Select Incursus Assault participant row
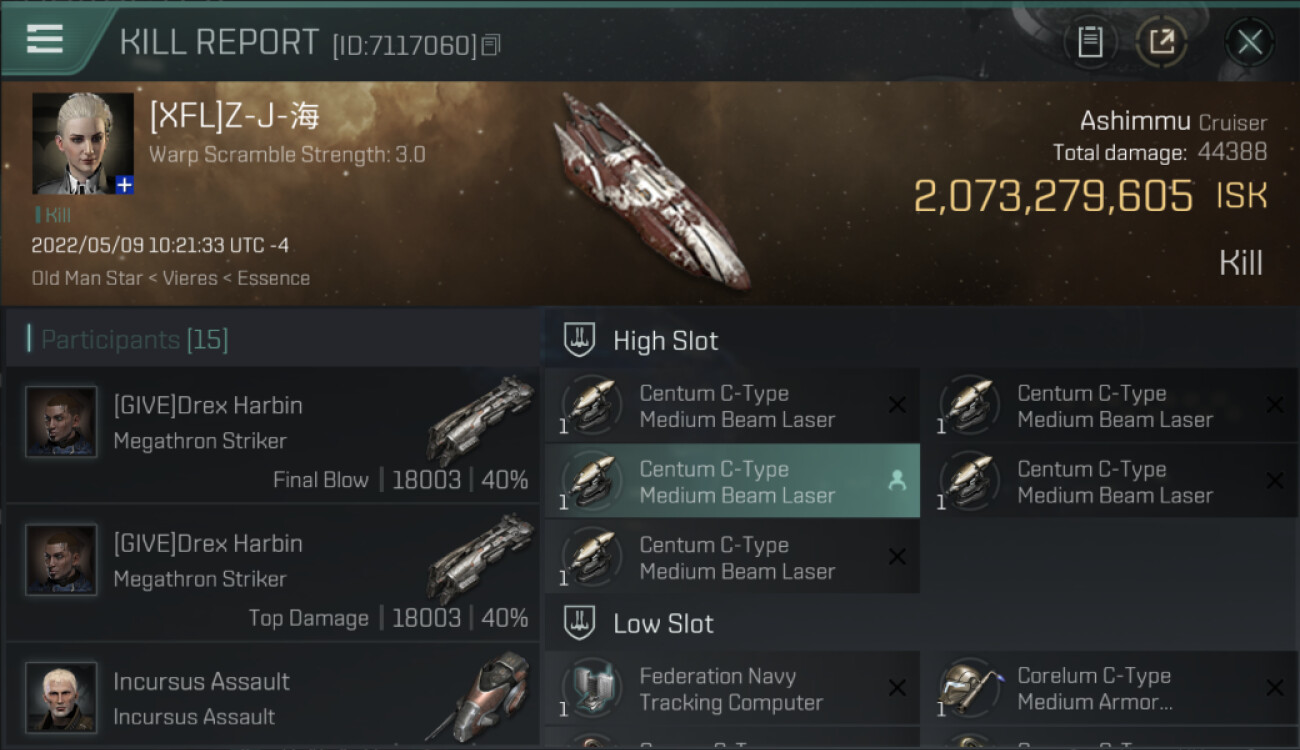The height and width of the screenshot is (750, 1300). [x=272, y=698]
